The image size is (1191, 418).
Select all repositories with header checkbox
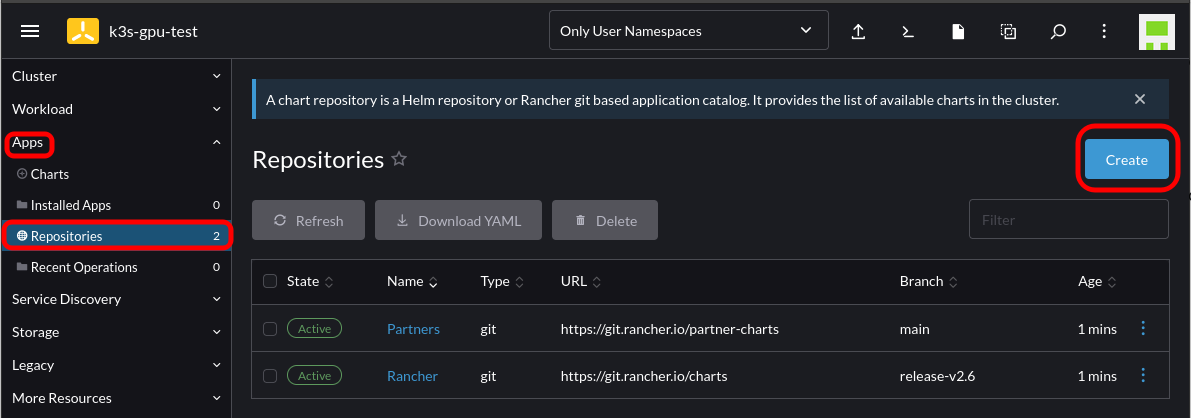(270, 281)
